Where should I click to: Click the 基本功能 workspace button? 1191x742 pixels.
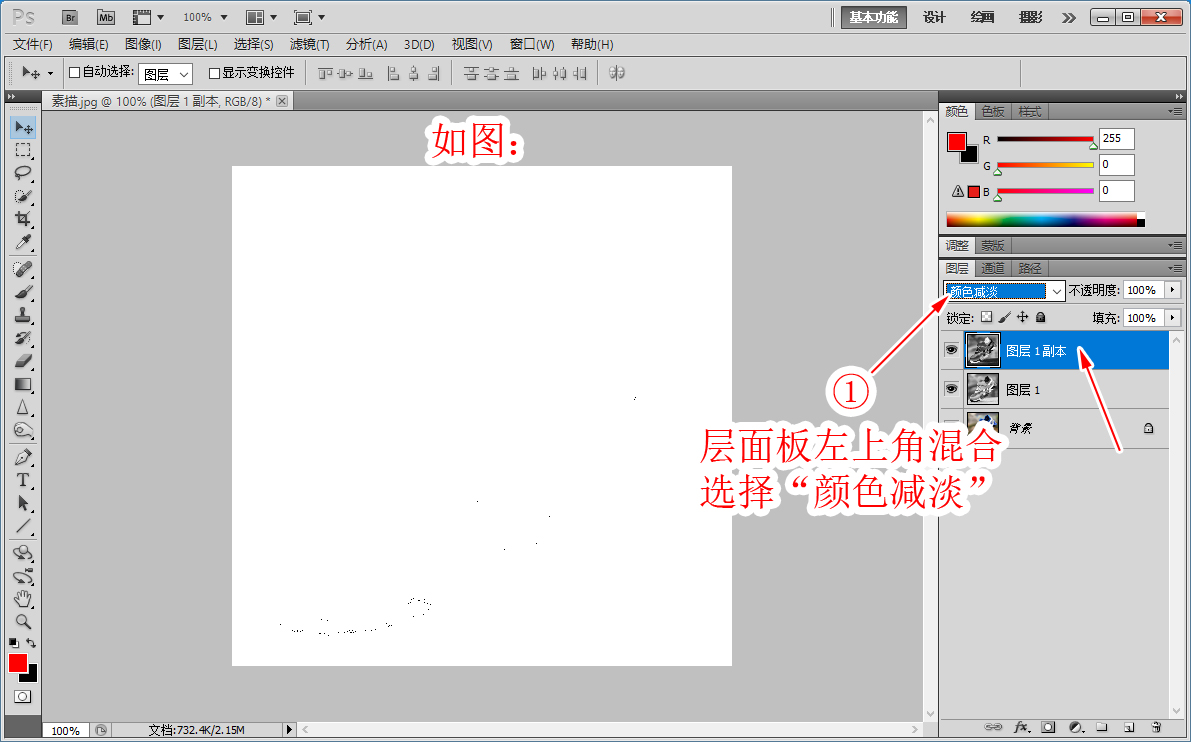point(873,17)
